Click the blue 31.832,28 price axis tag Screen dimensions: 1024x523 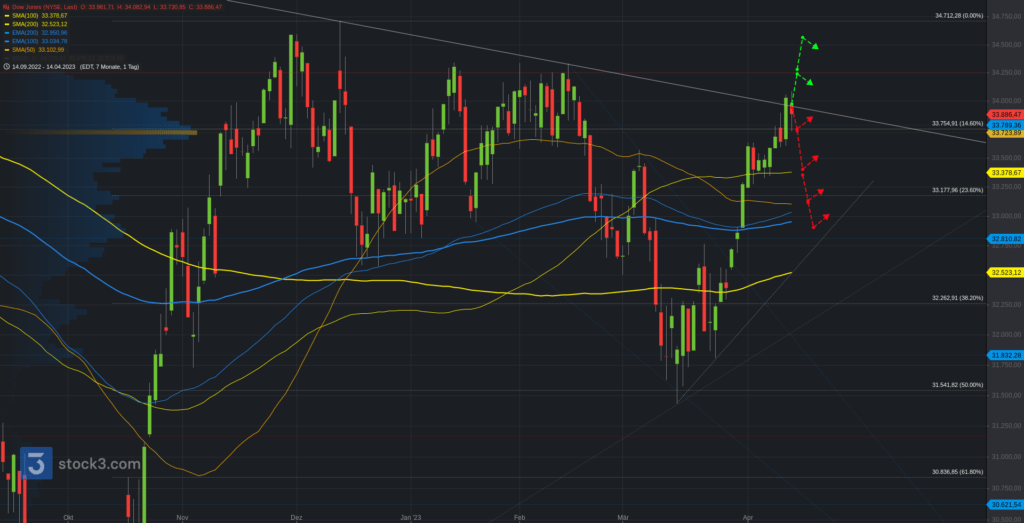click(1006, 355)
